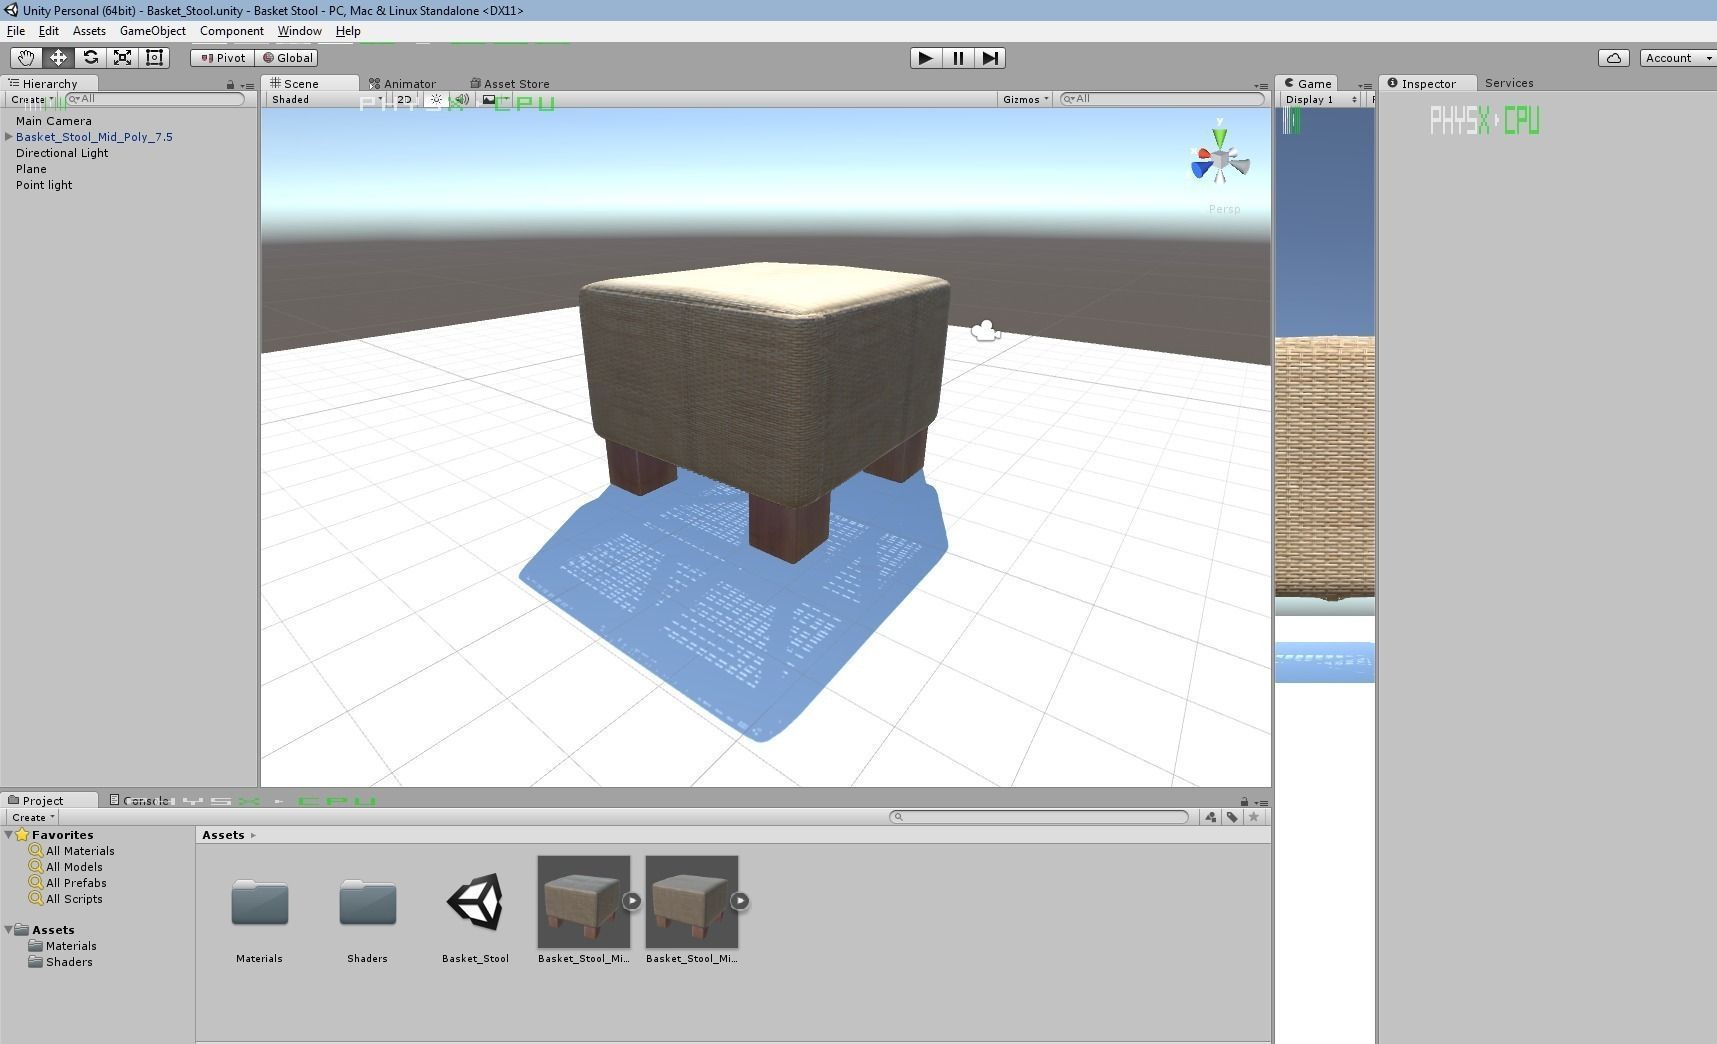Toggle Pivot/Center handle position
The height and width of the screenshot is (1044, 1717).
click(x=223, y=58)
